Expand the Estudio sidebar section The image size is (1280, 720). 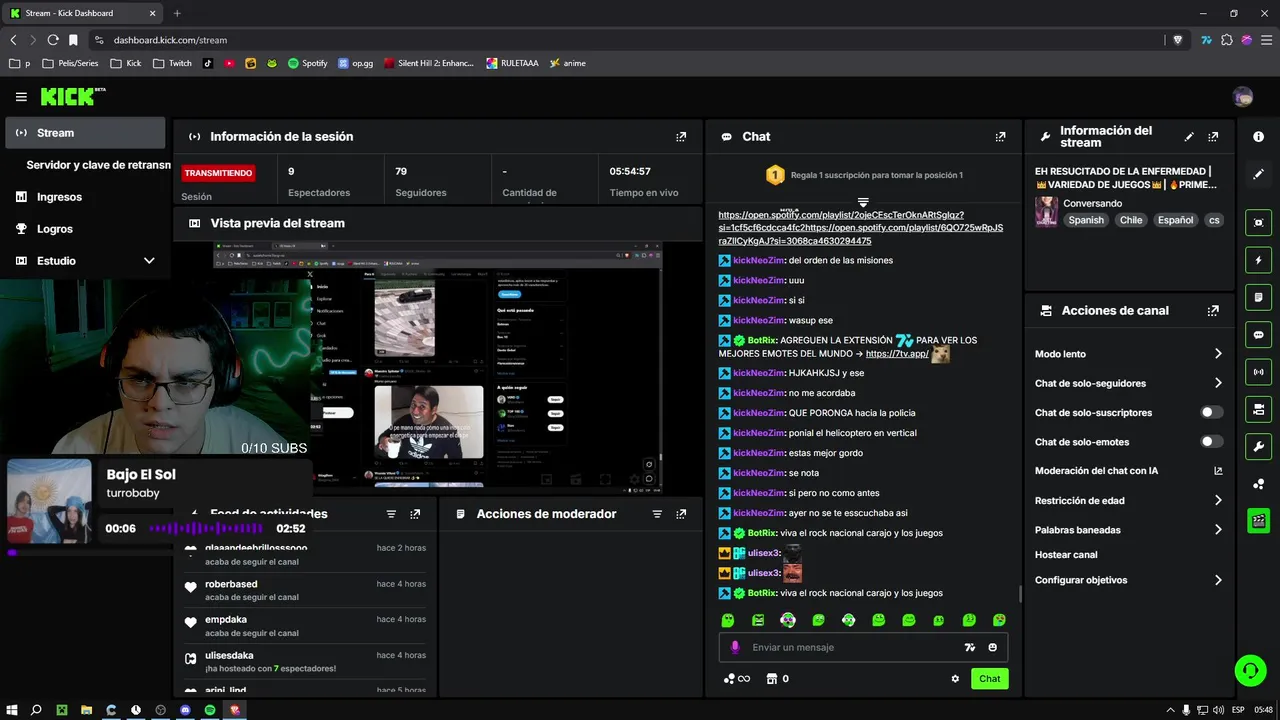pyautogui.click(x=149, y=261)
